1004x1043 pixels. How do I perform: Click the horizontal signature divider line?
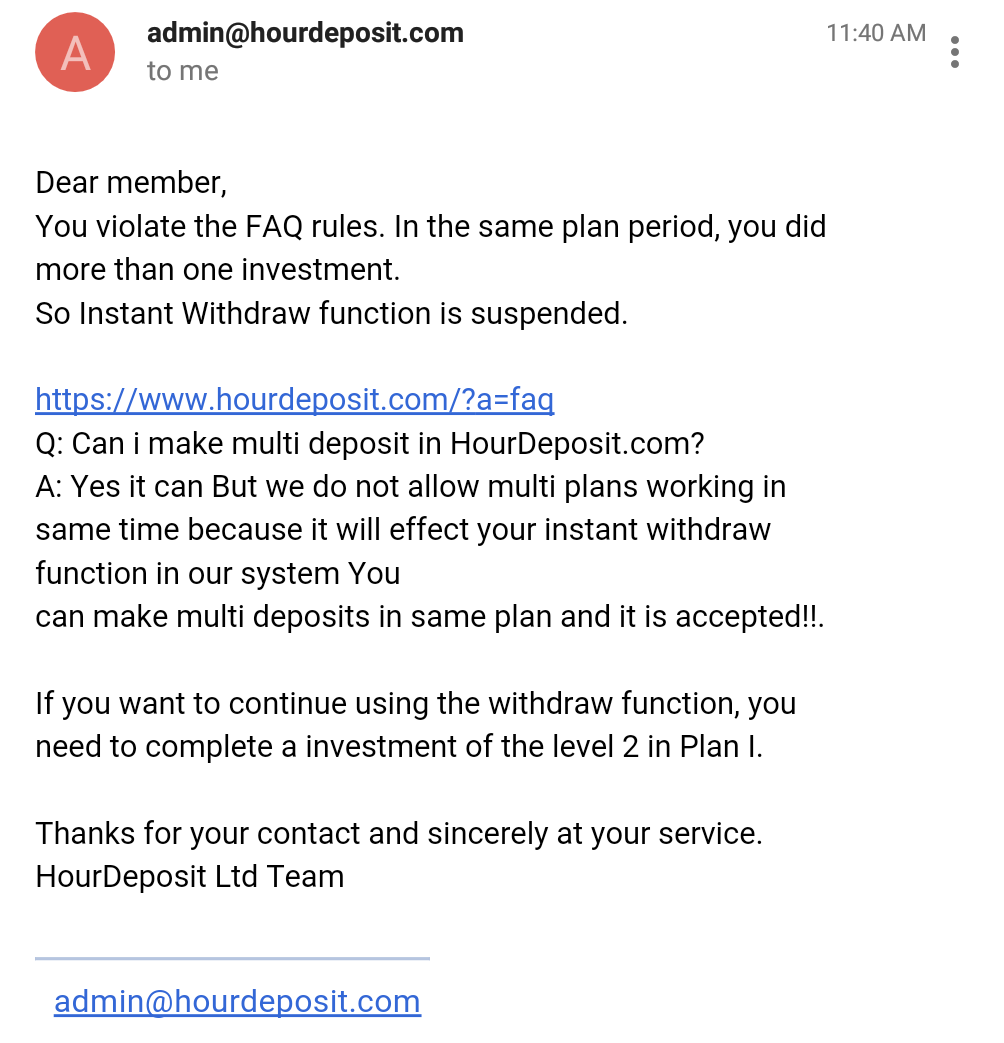point(232,958)
